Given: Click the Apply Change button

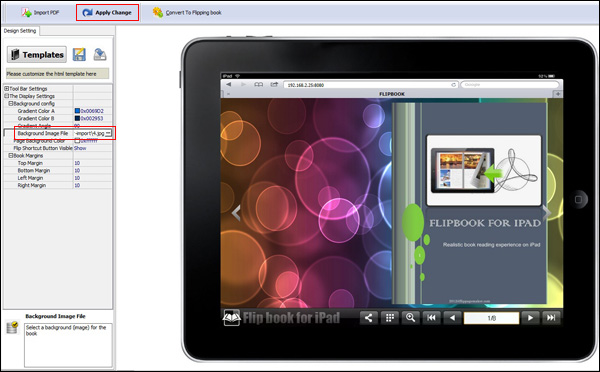Looking at the screenshot, I should (107, 13).
